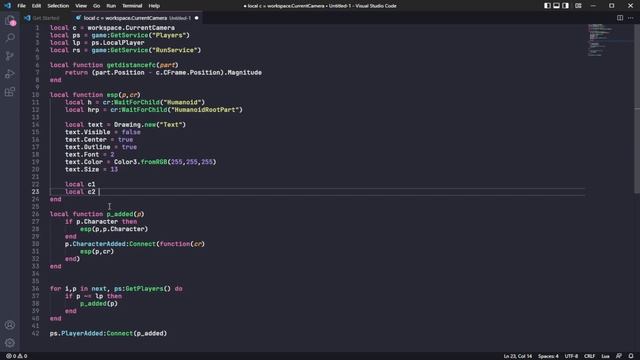This screenshot has height=360, width=640.
Task: Click line number 26 in gutter
Action: 36,214
